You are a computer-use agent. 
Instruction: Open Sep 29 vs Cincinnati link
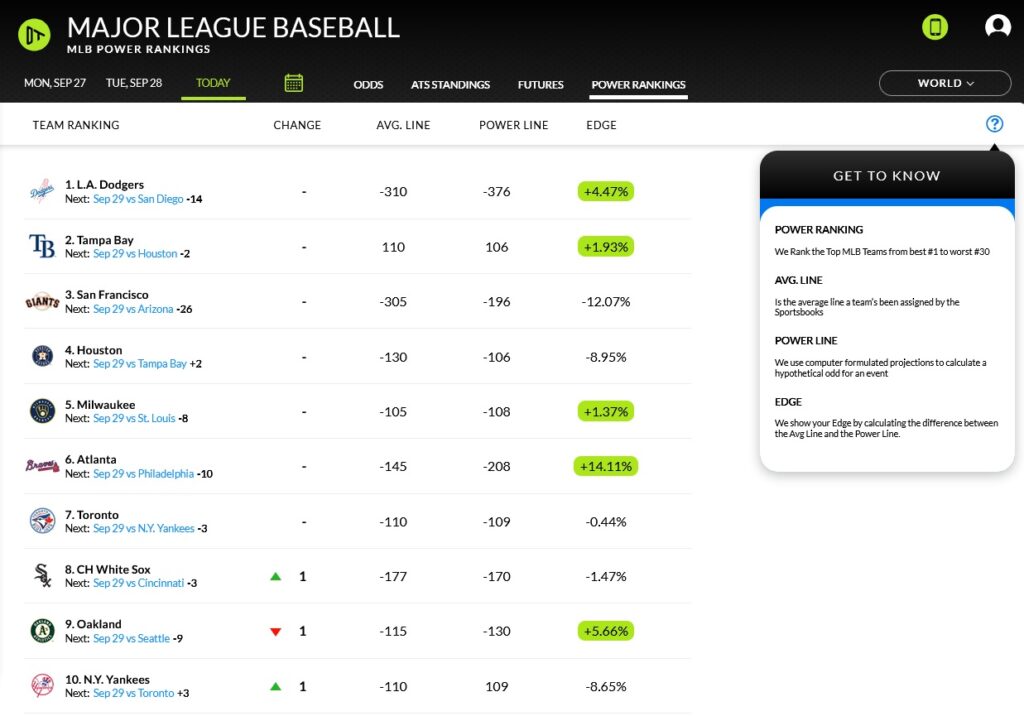click(138, 583)
